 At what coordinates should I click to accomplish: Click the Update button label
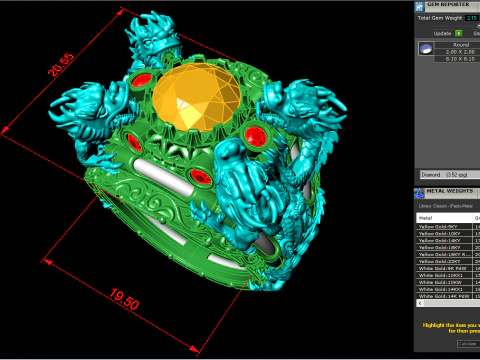[x=442, y=33]
